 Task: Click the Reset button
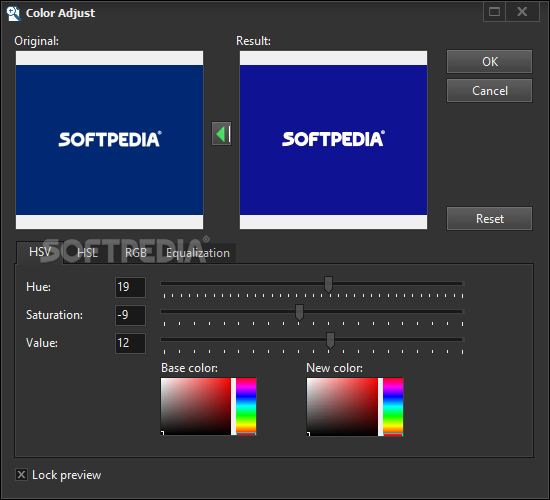point(489,219)
